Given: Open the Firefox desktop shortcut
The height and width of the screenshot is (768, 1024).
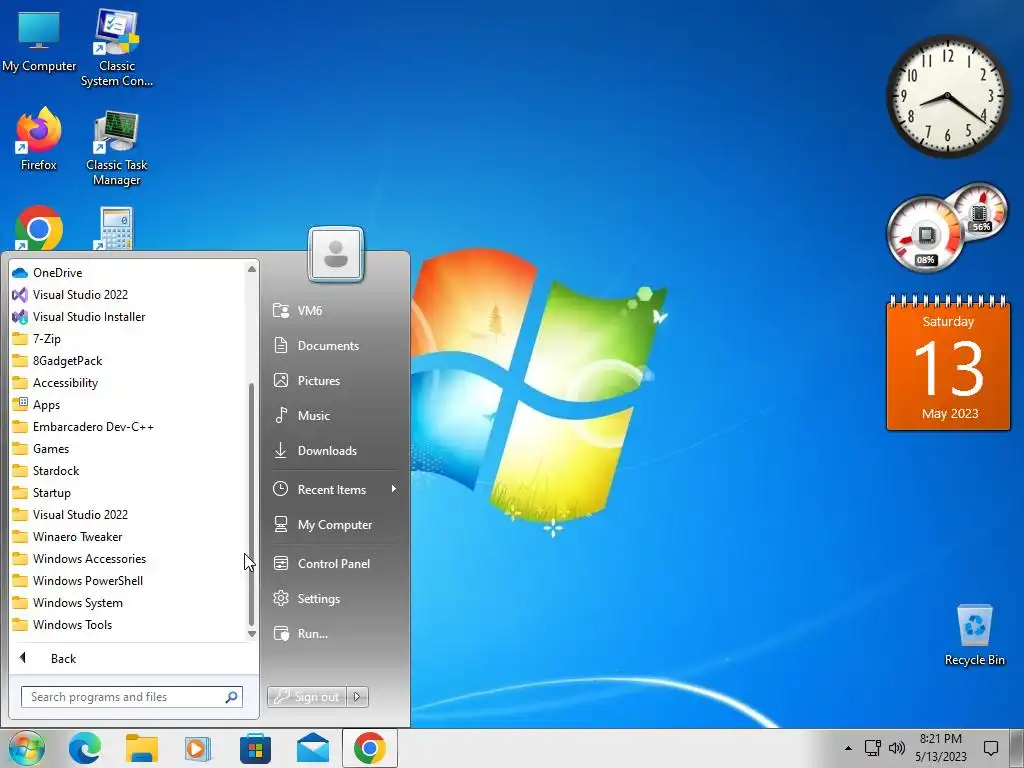Looking at the screenshot, I should point(39,139).
